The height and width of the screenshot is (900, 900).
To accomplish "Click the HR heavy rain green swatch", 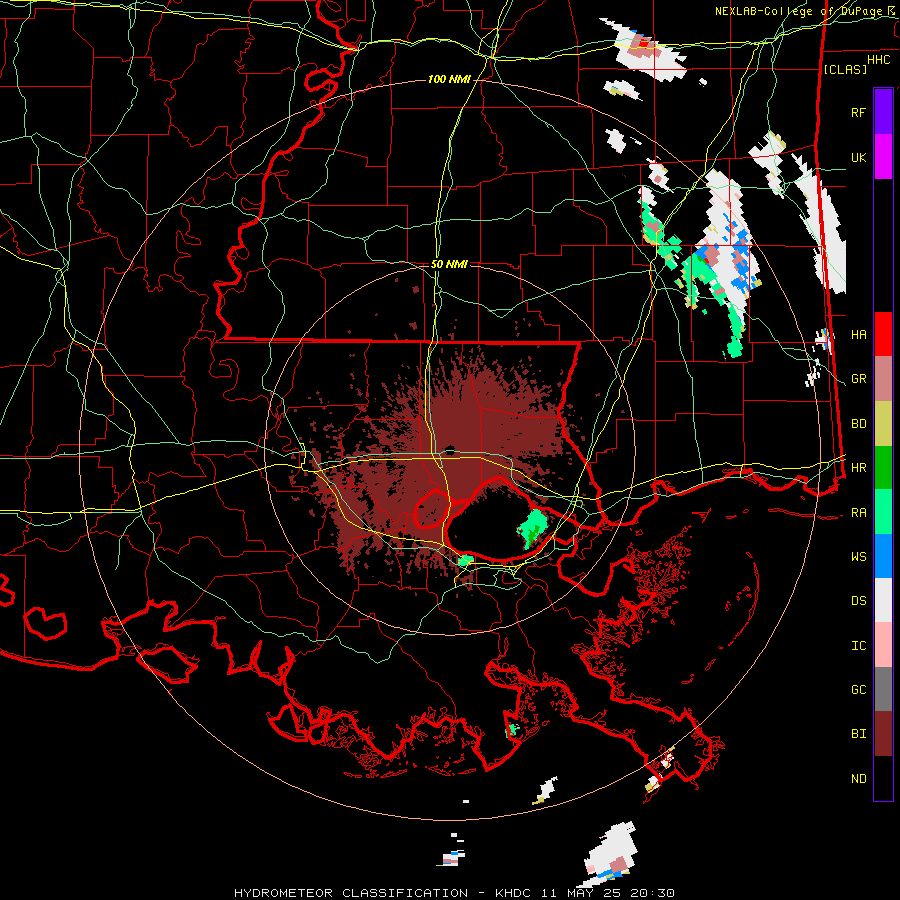I will click(883, 468).
